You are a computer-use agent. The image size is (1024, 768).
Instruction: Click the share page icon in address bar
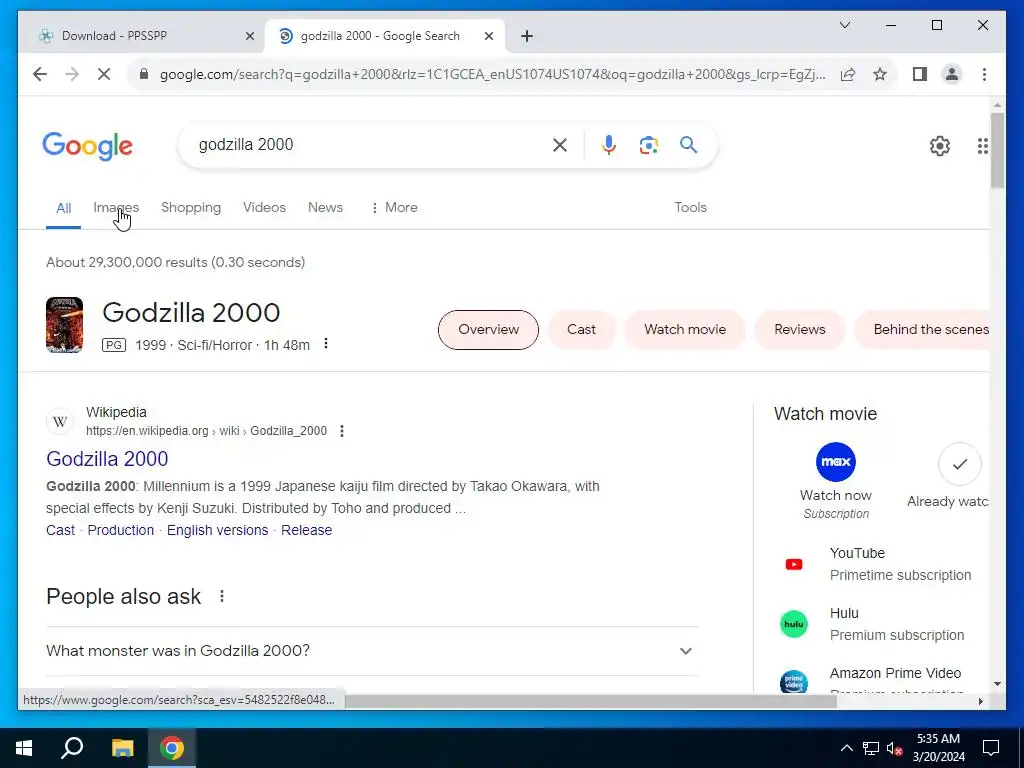pyautogui.click(x=848, y=74)
